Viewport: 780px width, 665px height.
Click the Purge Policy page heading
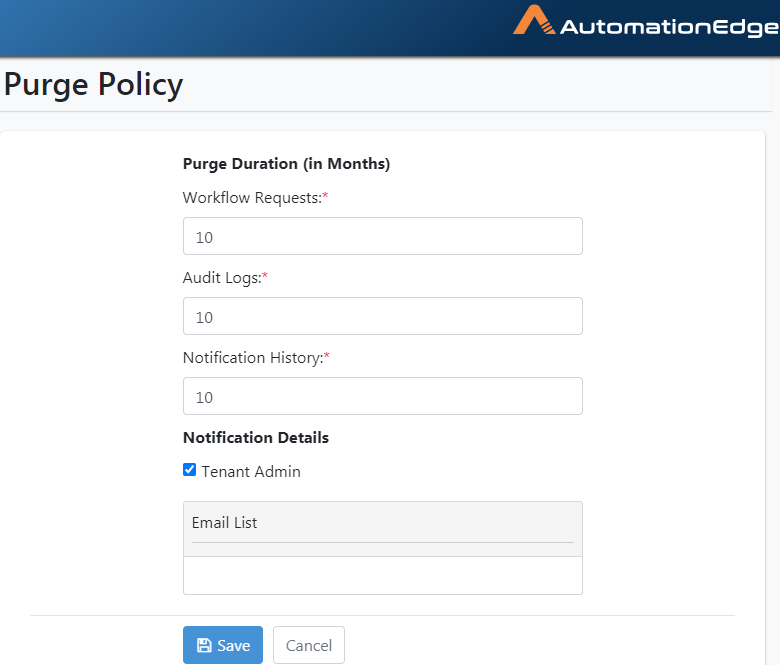tap(94, 85)
